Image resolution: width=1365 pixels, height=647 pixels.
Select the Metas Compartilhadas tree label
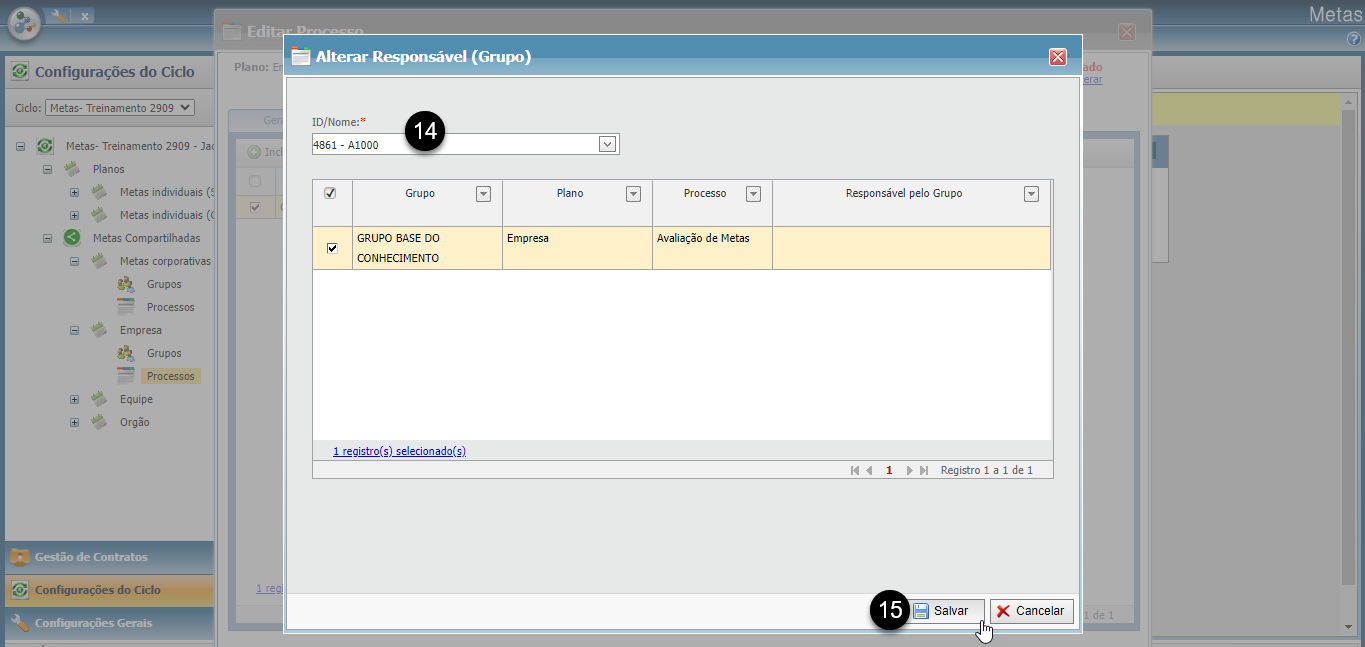point(146,238)
